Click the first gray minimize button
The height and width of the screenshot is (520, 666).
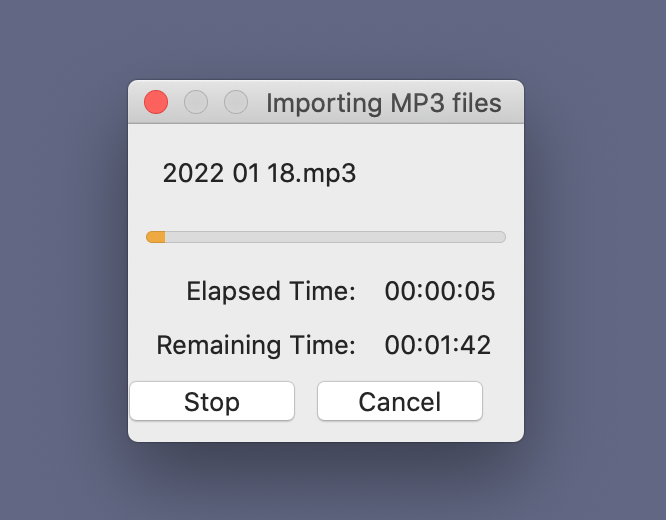196,102
